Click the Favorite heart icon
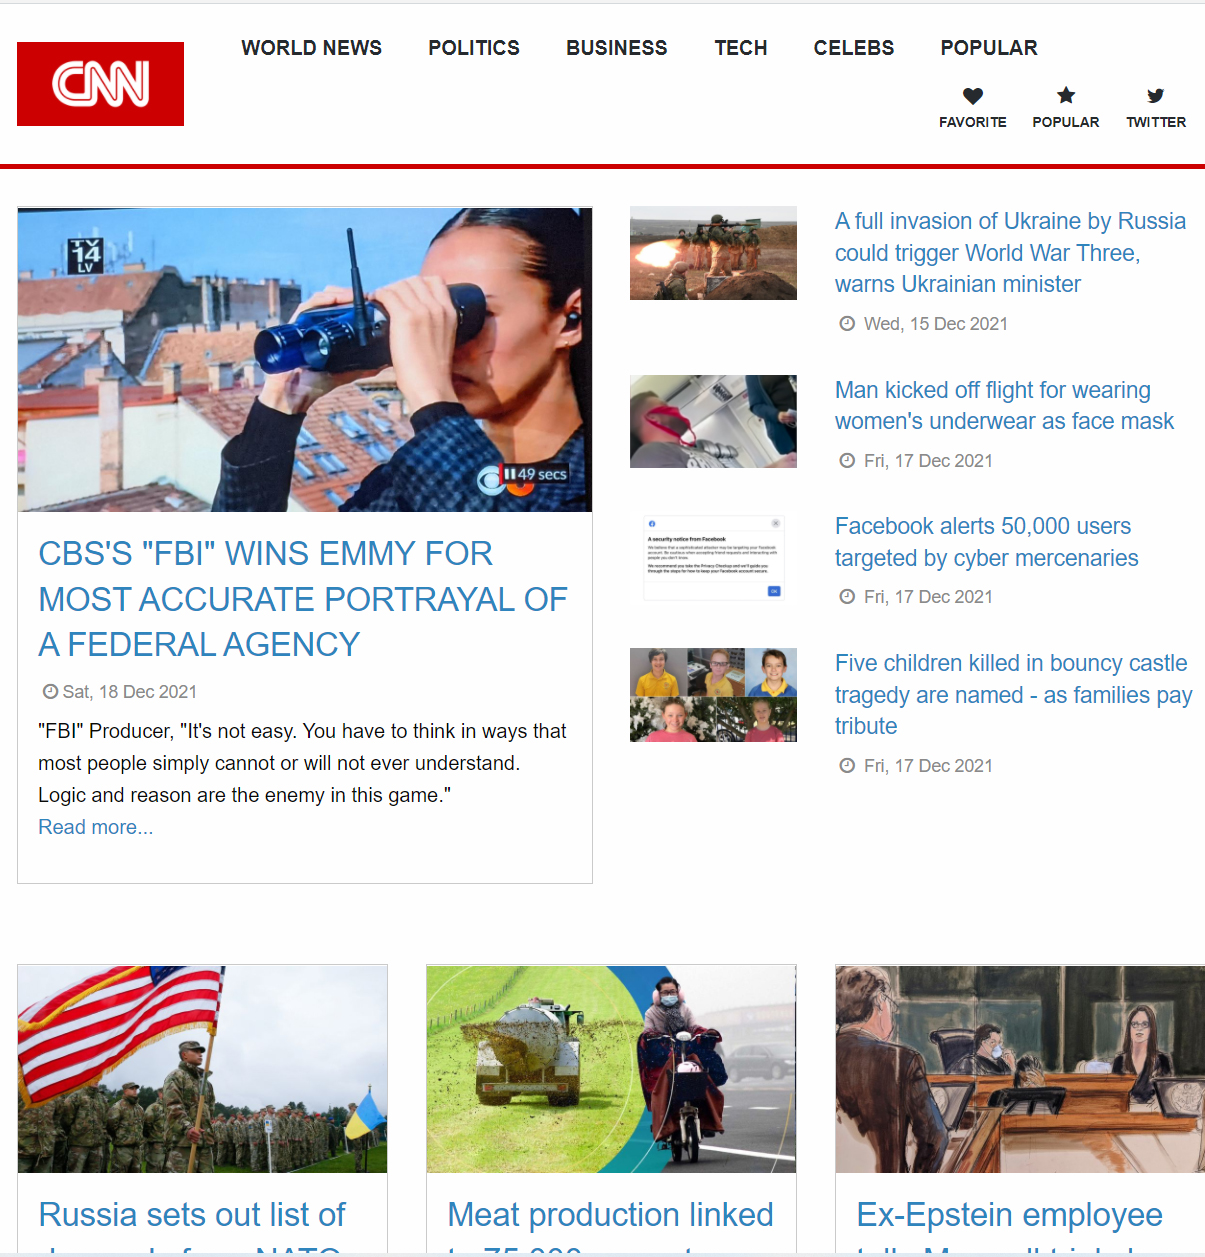 coord(973,96)
